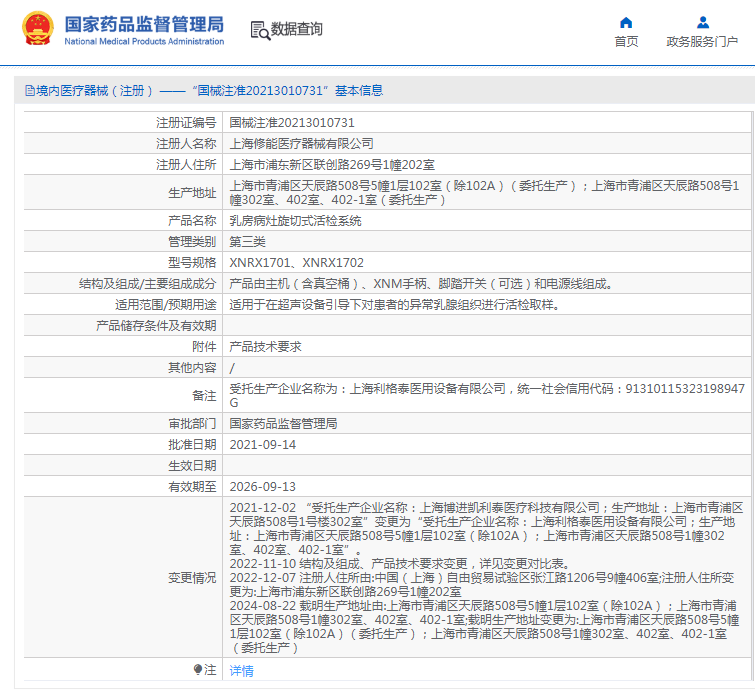The width and height of the screenshot is (755, 698).
Task: Click the 产品技术要求 attachment text
Action: coord(265,347)
